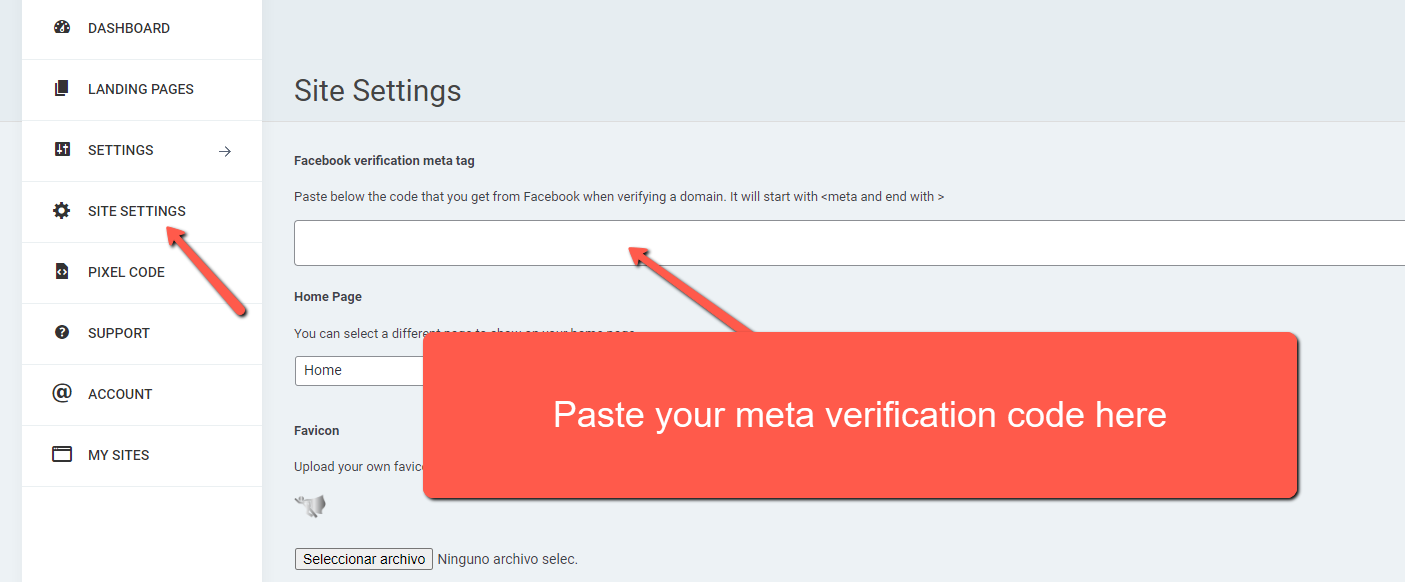The height and width of the screenshot is (582, 1405).
Task: Click the Pixel Code file icon
Action: tap(62, 272)
